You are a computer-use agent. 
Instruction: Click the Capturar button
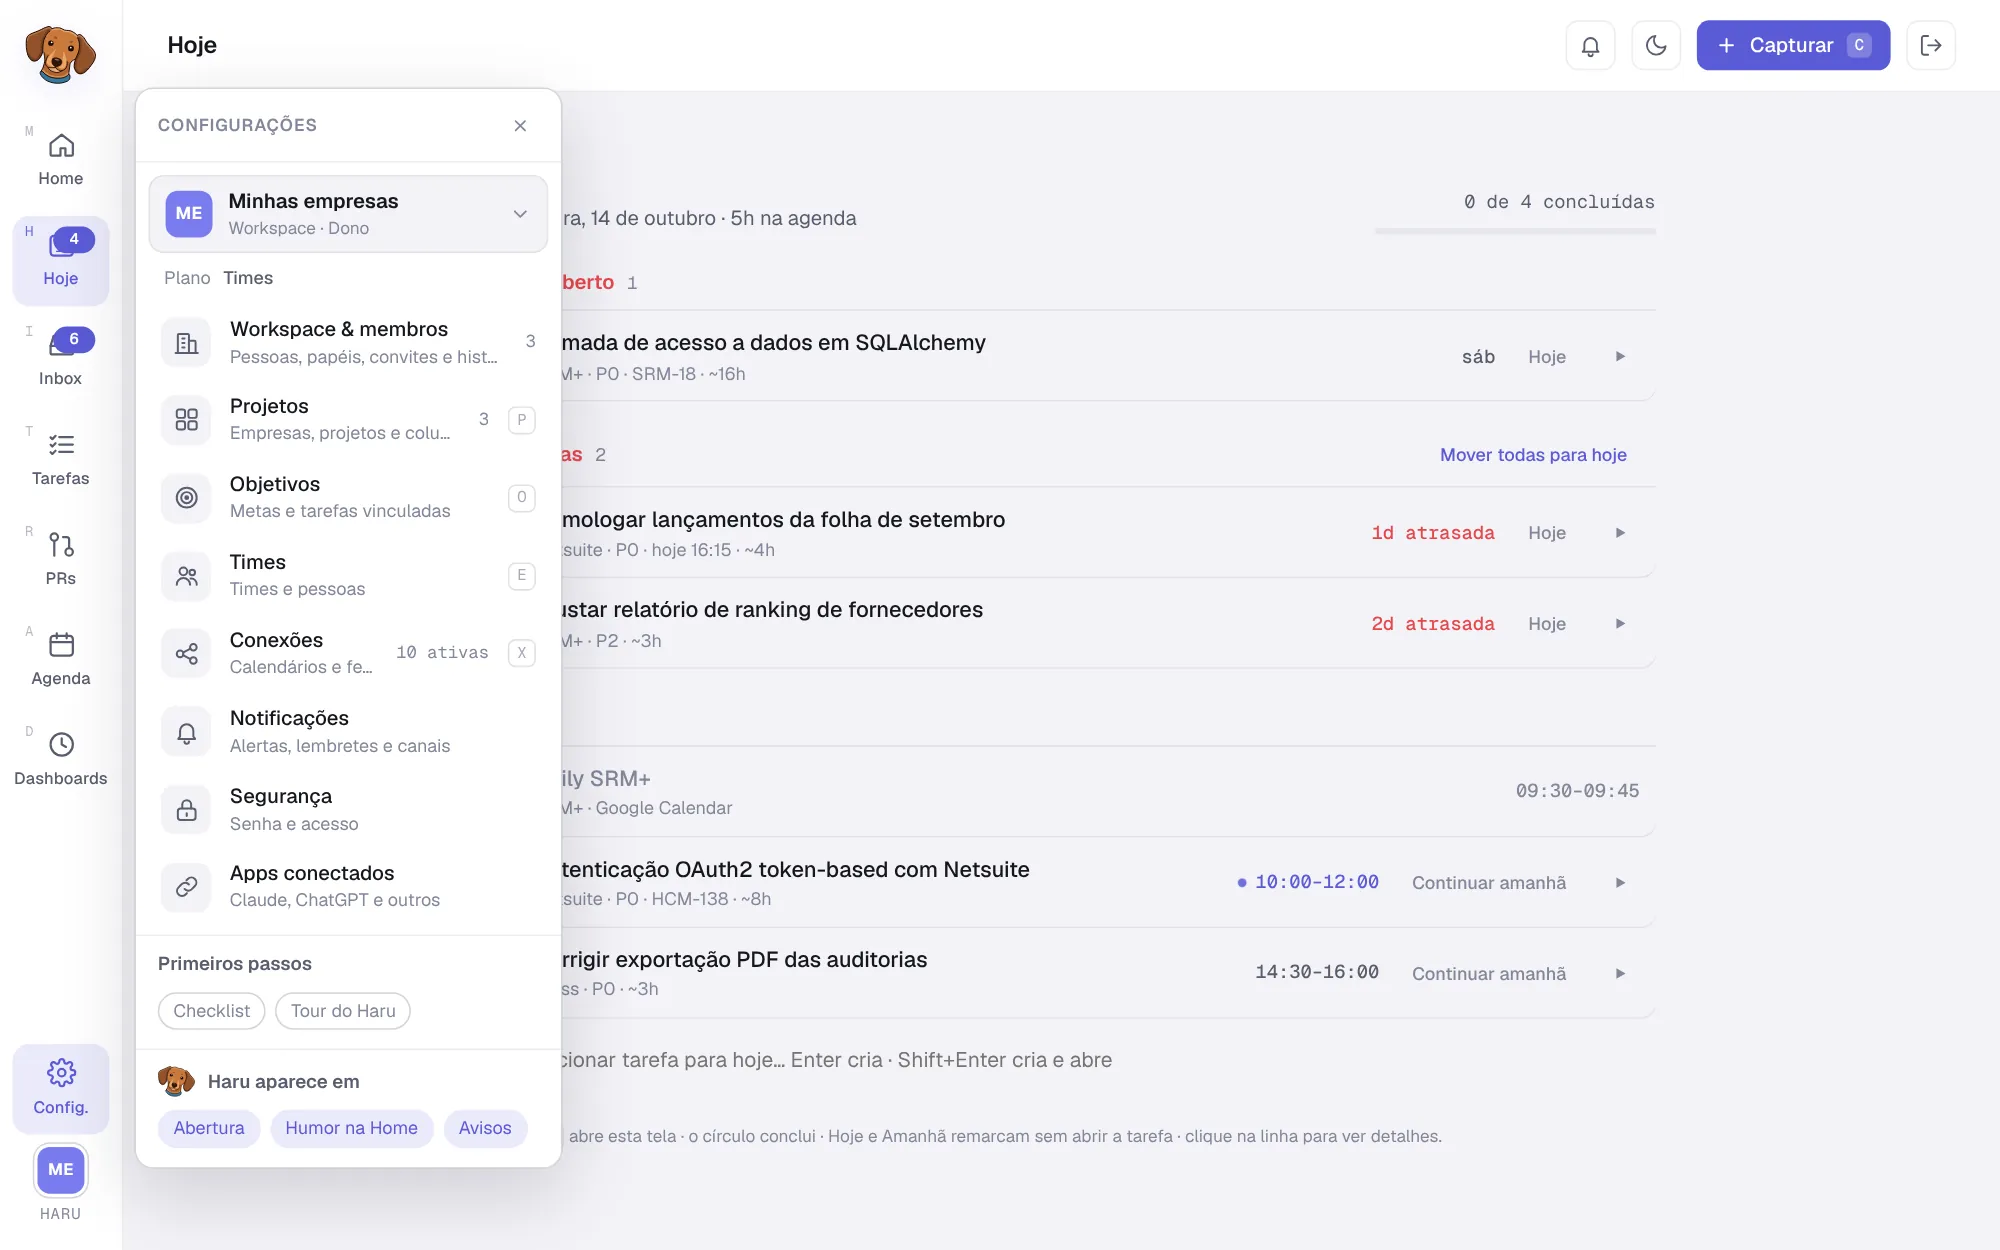click(x=1793, y=45)
